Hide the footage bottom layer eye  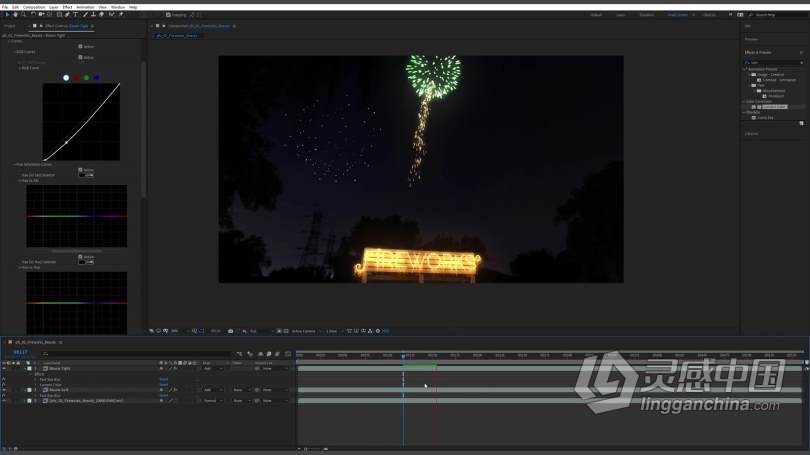pyautogui.click(x=4, y=401)
